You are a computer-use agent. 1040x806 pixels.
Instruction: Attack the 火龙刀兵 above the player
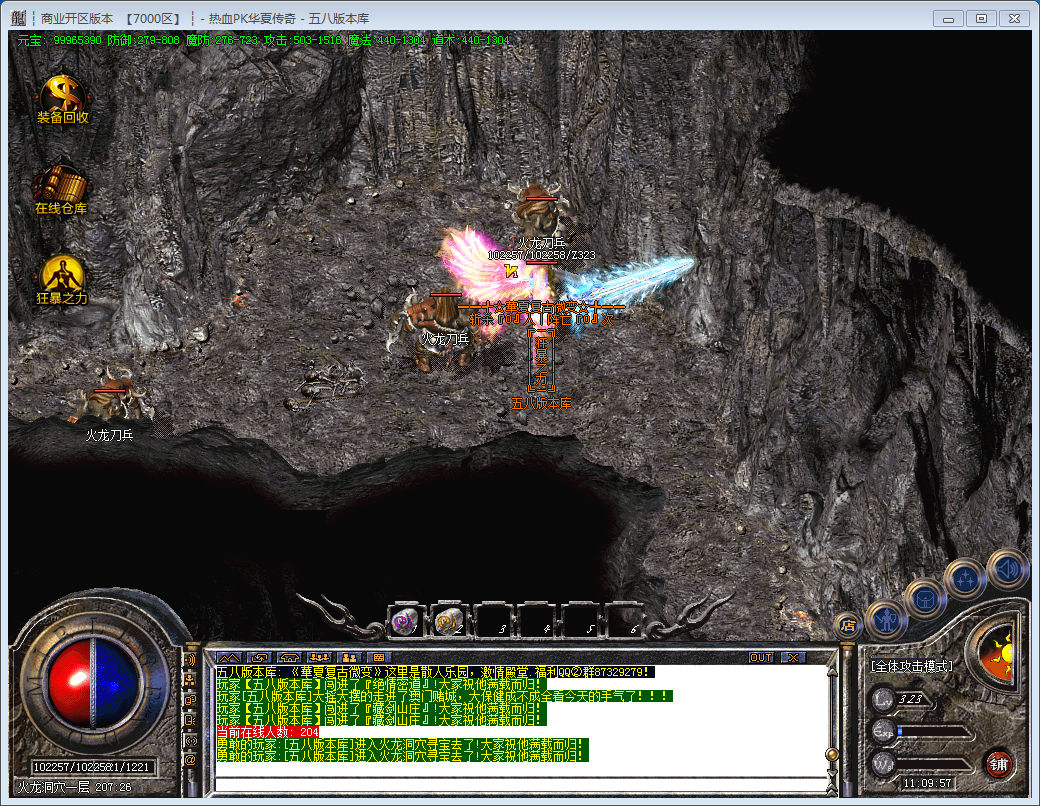click(539, 211)
